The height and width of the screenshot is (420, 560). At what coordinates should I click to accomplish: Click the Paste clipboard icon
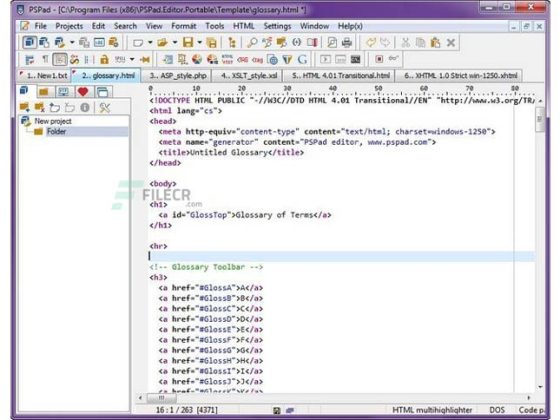tap(435, 43)
